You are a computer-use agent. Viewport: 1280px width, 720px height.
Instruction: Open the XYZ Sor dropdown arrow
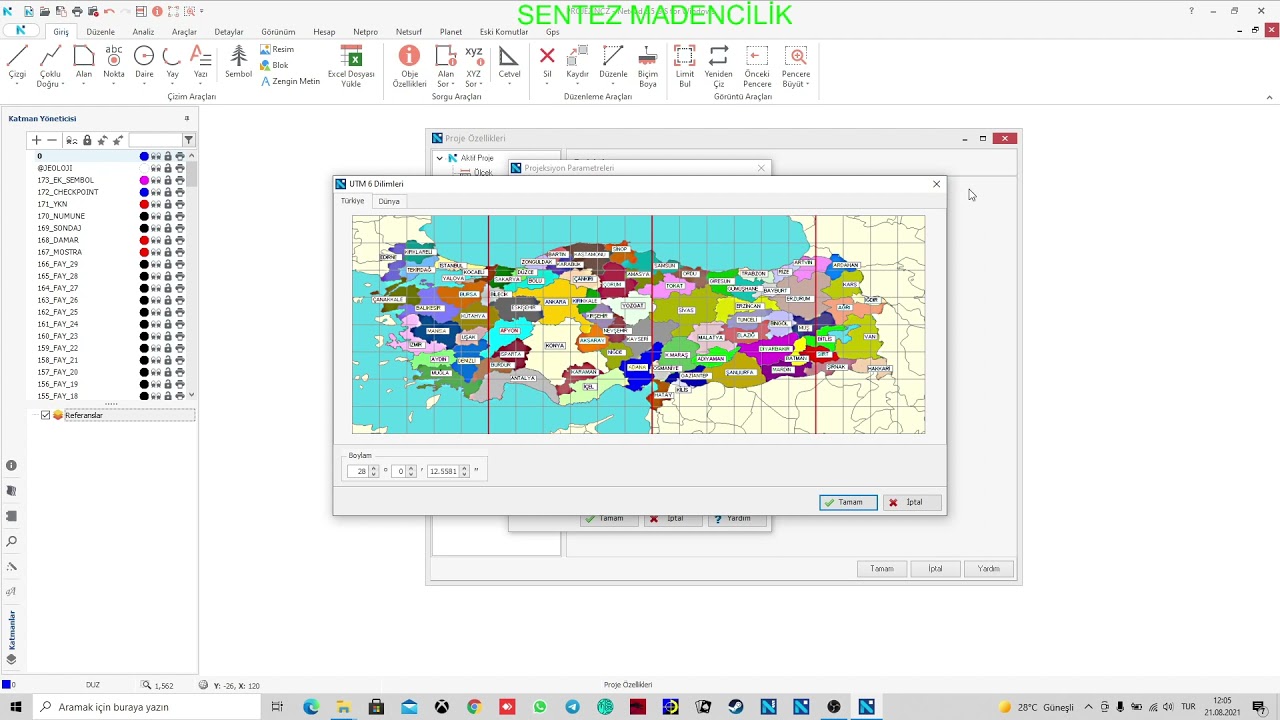[x=483, y=84]
